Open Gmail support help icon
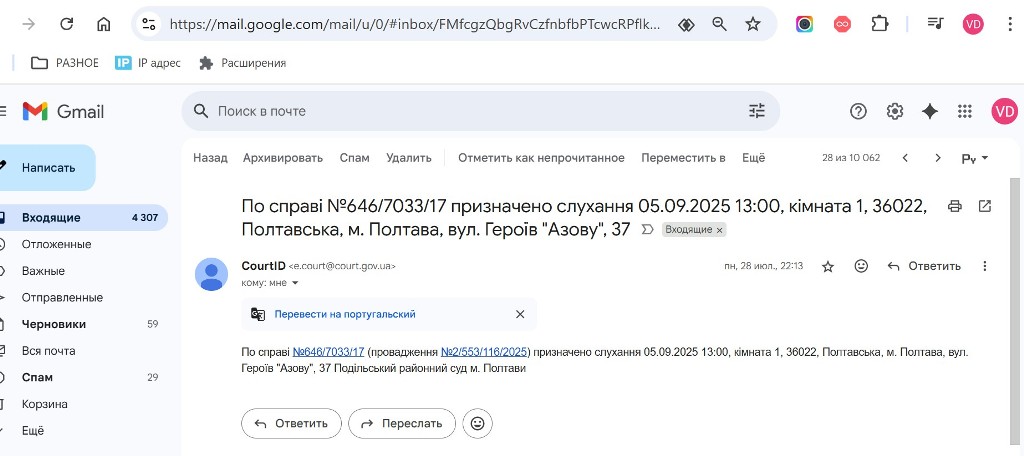The width and height of the screenshot is (1024, 456). coord(858,111)
